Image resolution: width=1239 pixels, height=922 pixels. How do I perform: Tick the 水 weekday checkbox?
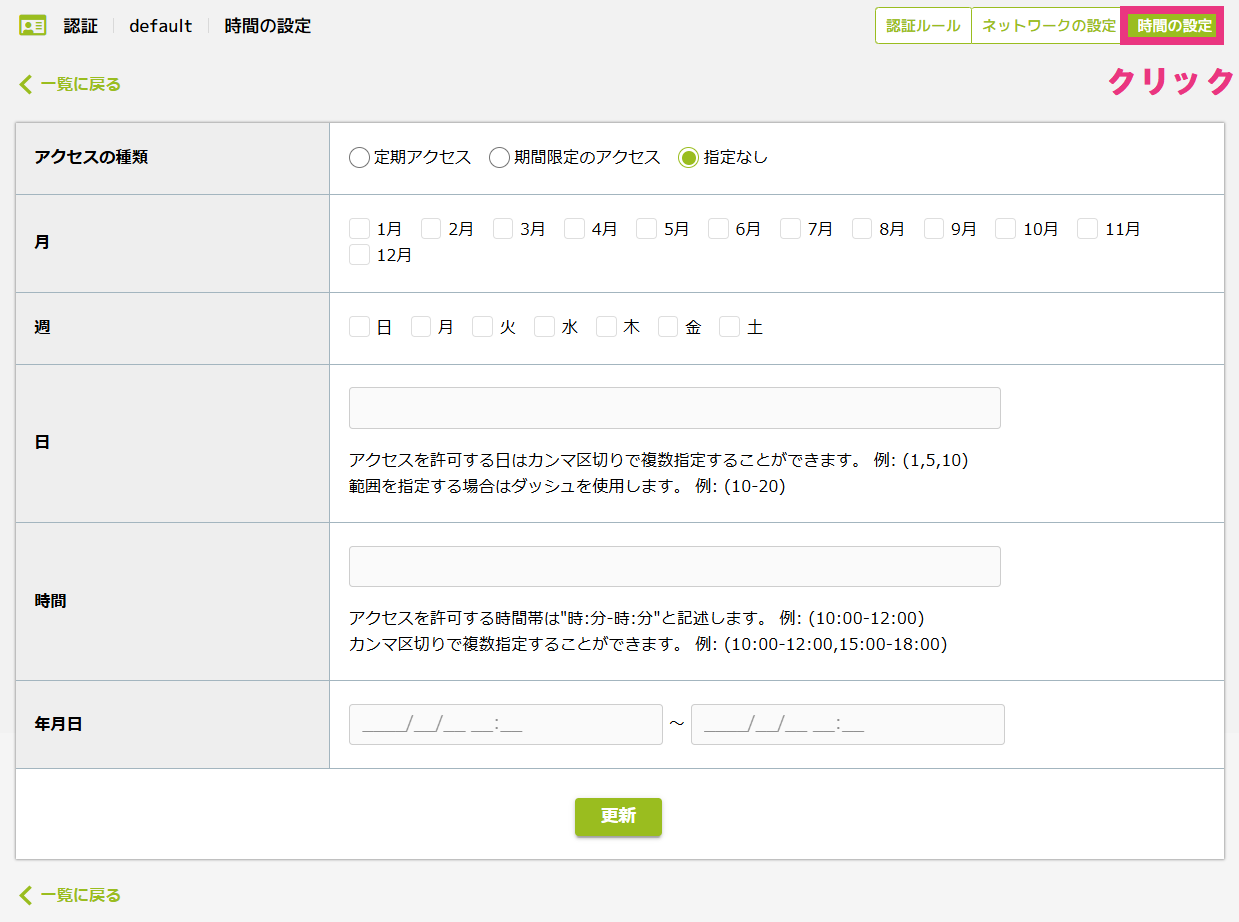[544, 327]
